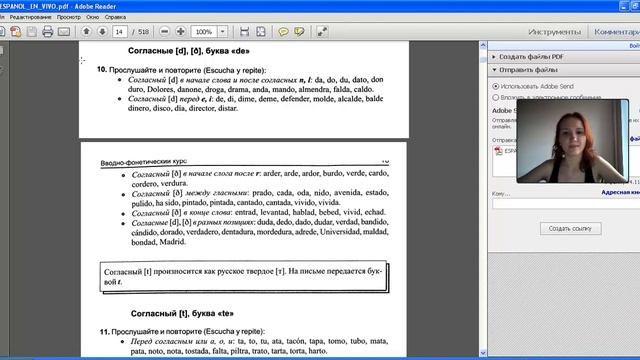Click the total page count "518"
640x360 pixels.
pyautogui.click(x=143, y=32)
